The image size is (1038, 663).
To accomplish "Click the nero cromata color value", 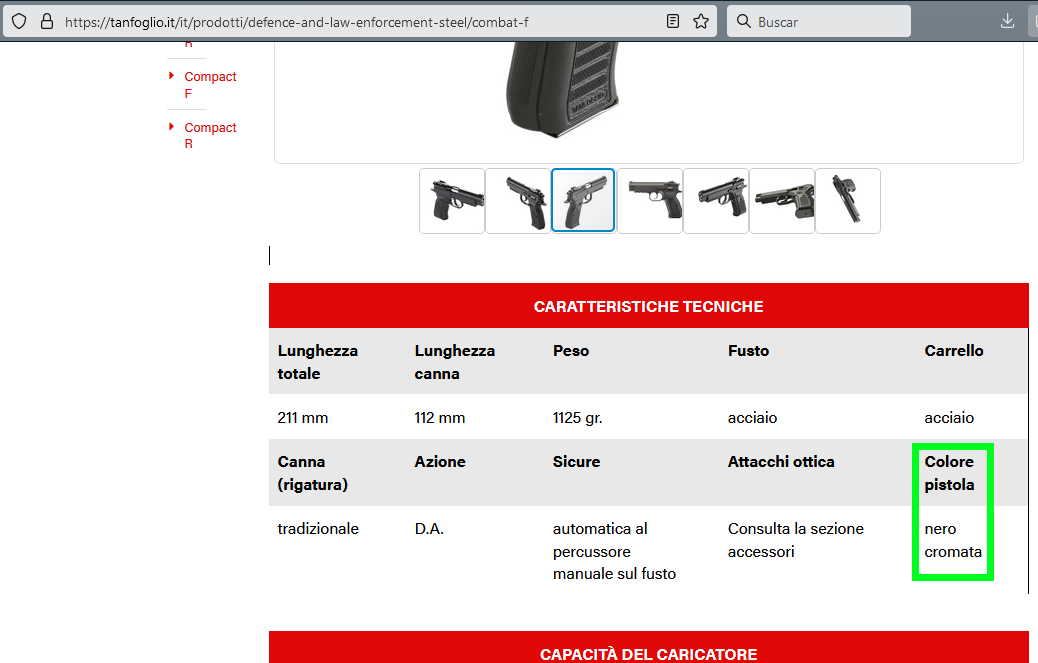I will (x=953, y=540).
